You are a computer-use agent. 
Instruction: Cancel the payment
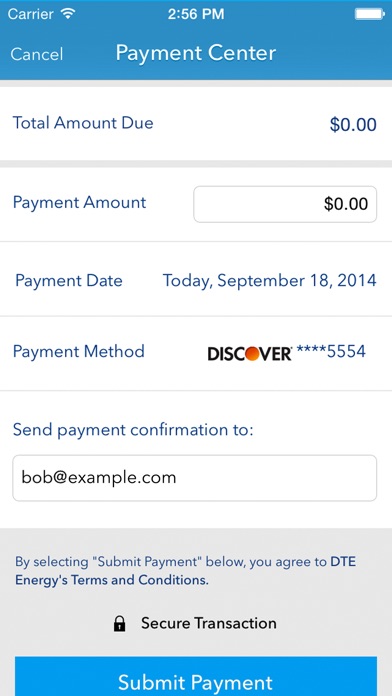tap(37, 54)
